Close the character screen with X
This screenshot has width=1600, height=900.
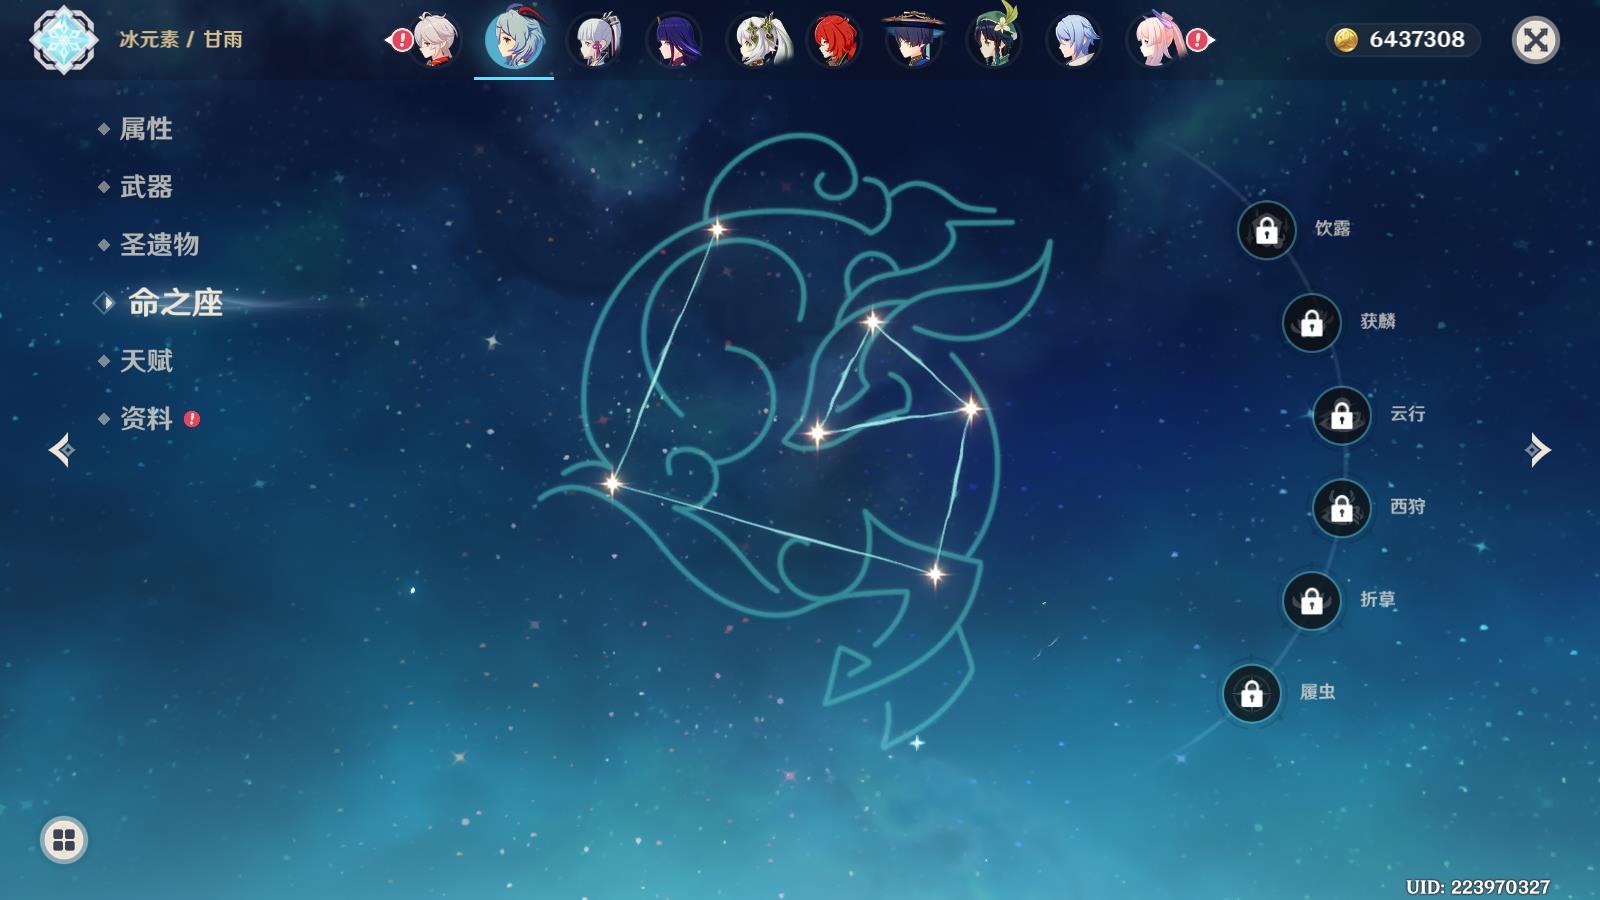pyautogui.click(x=1535, y=40)
